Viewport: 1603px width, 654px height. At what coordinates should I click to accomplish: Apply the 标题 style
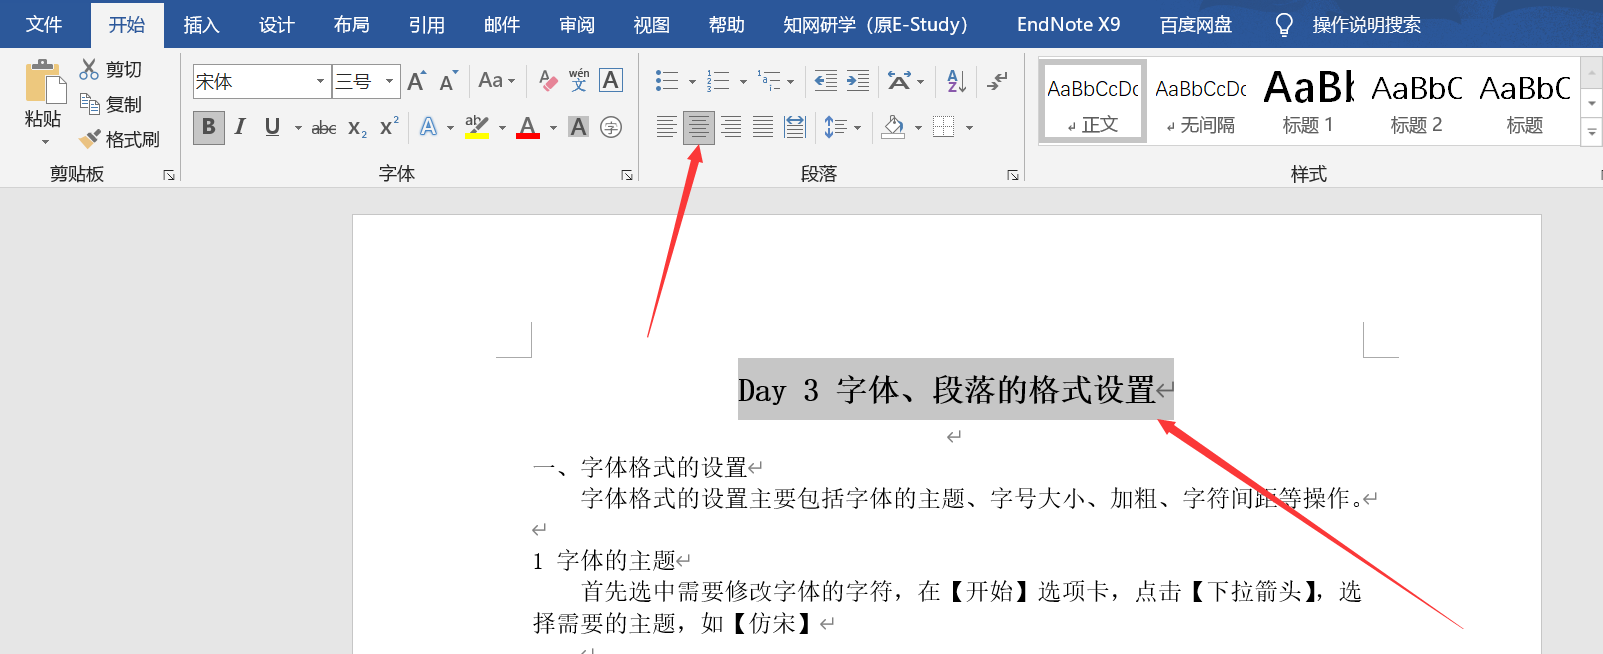point(1524,101)
